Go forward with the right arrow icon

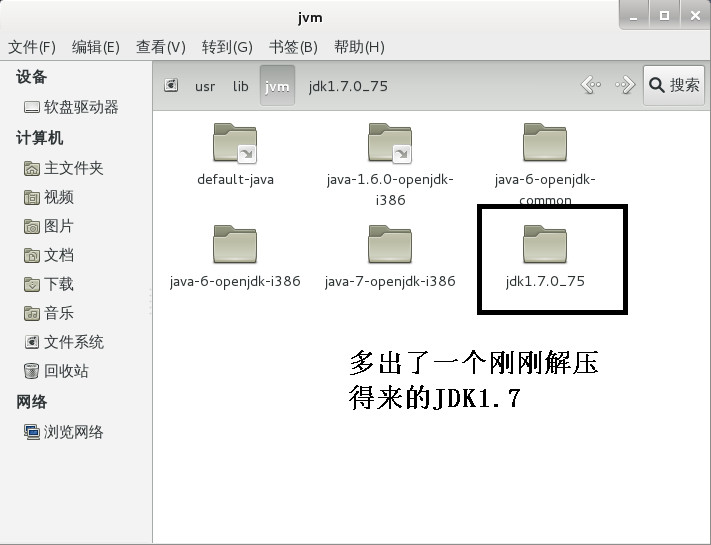[x=625, y=85]
